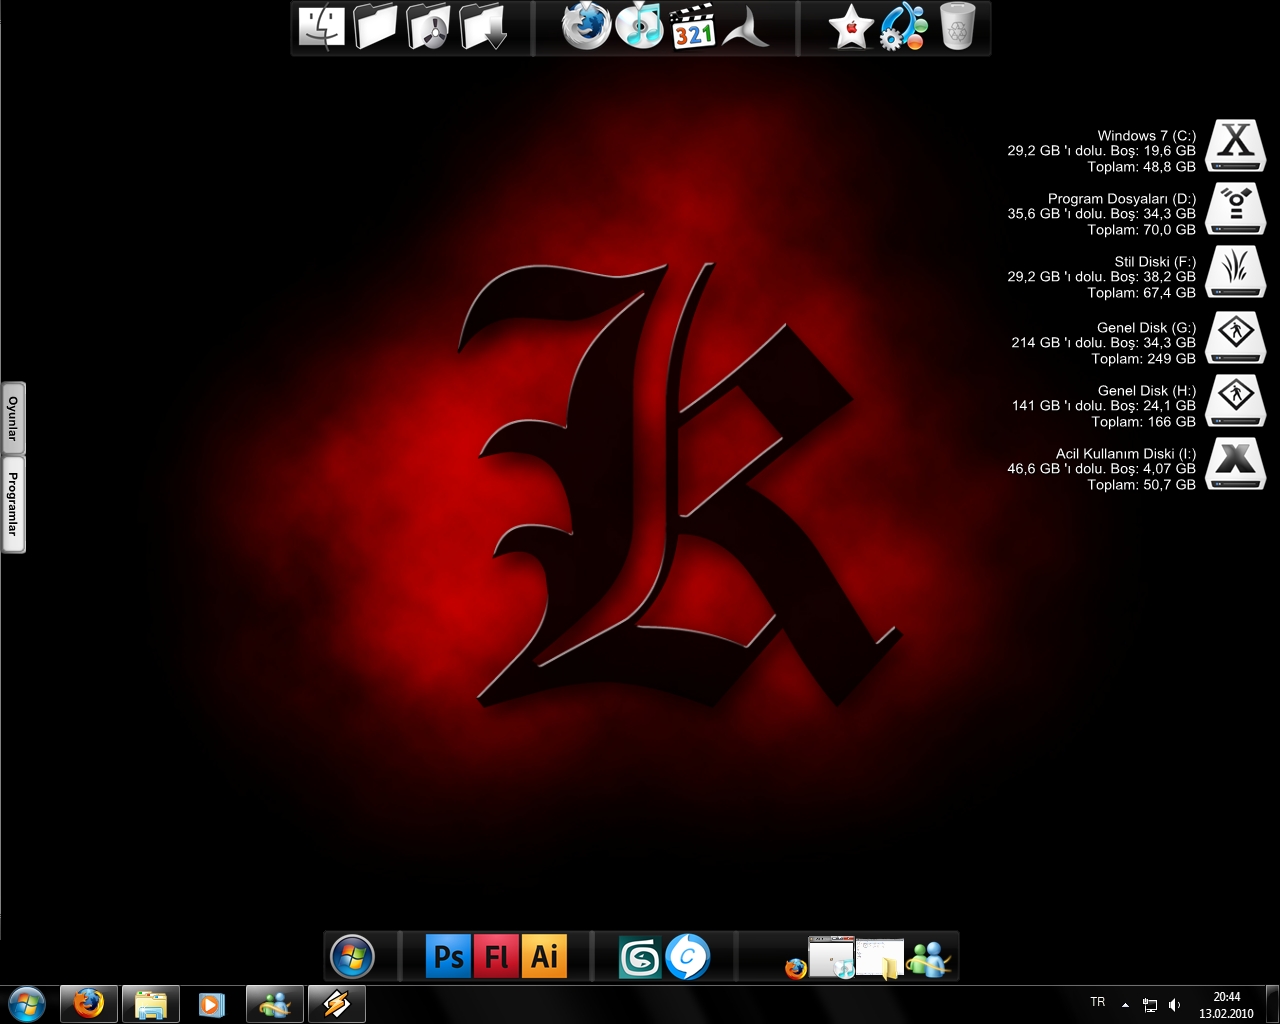1280x1024 pixels.
Task: Click the Windows orb in bottom dock
Action: (352, 957)
